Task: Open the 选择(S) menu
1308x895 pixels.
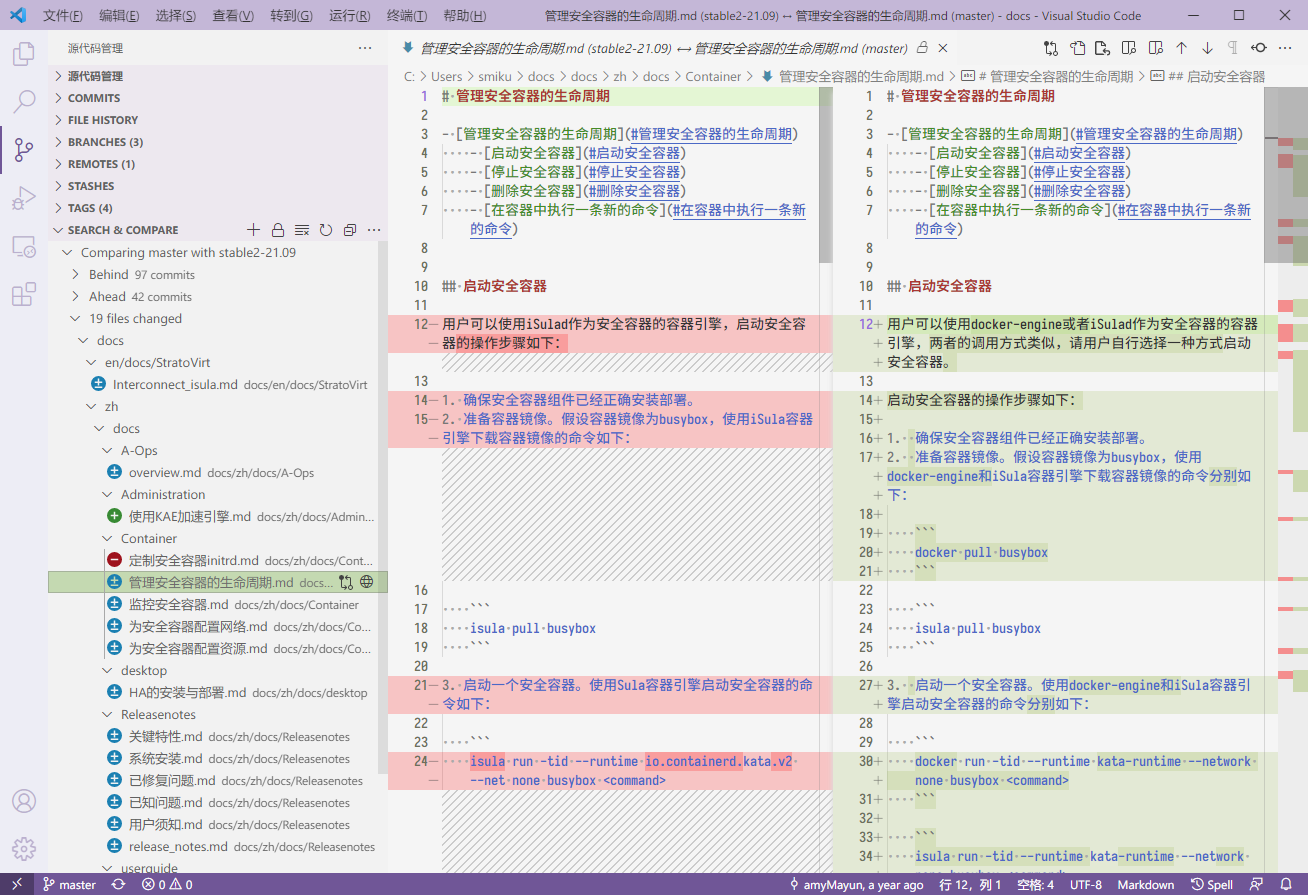Action: (176, 16)
